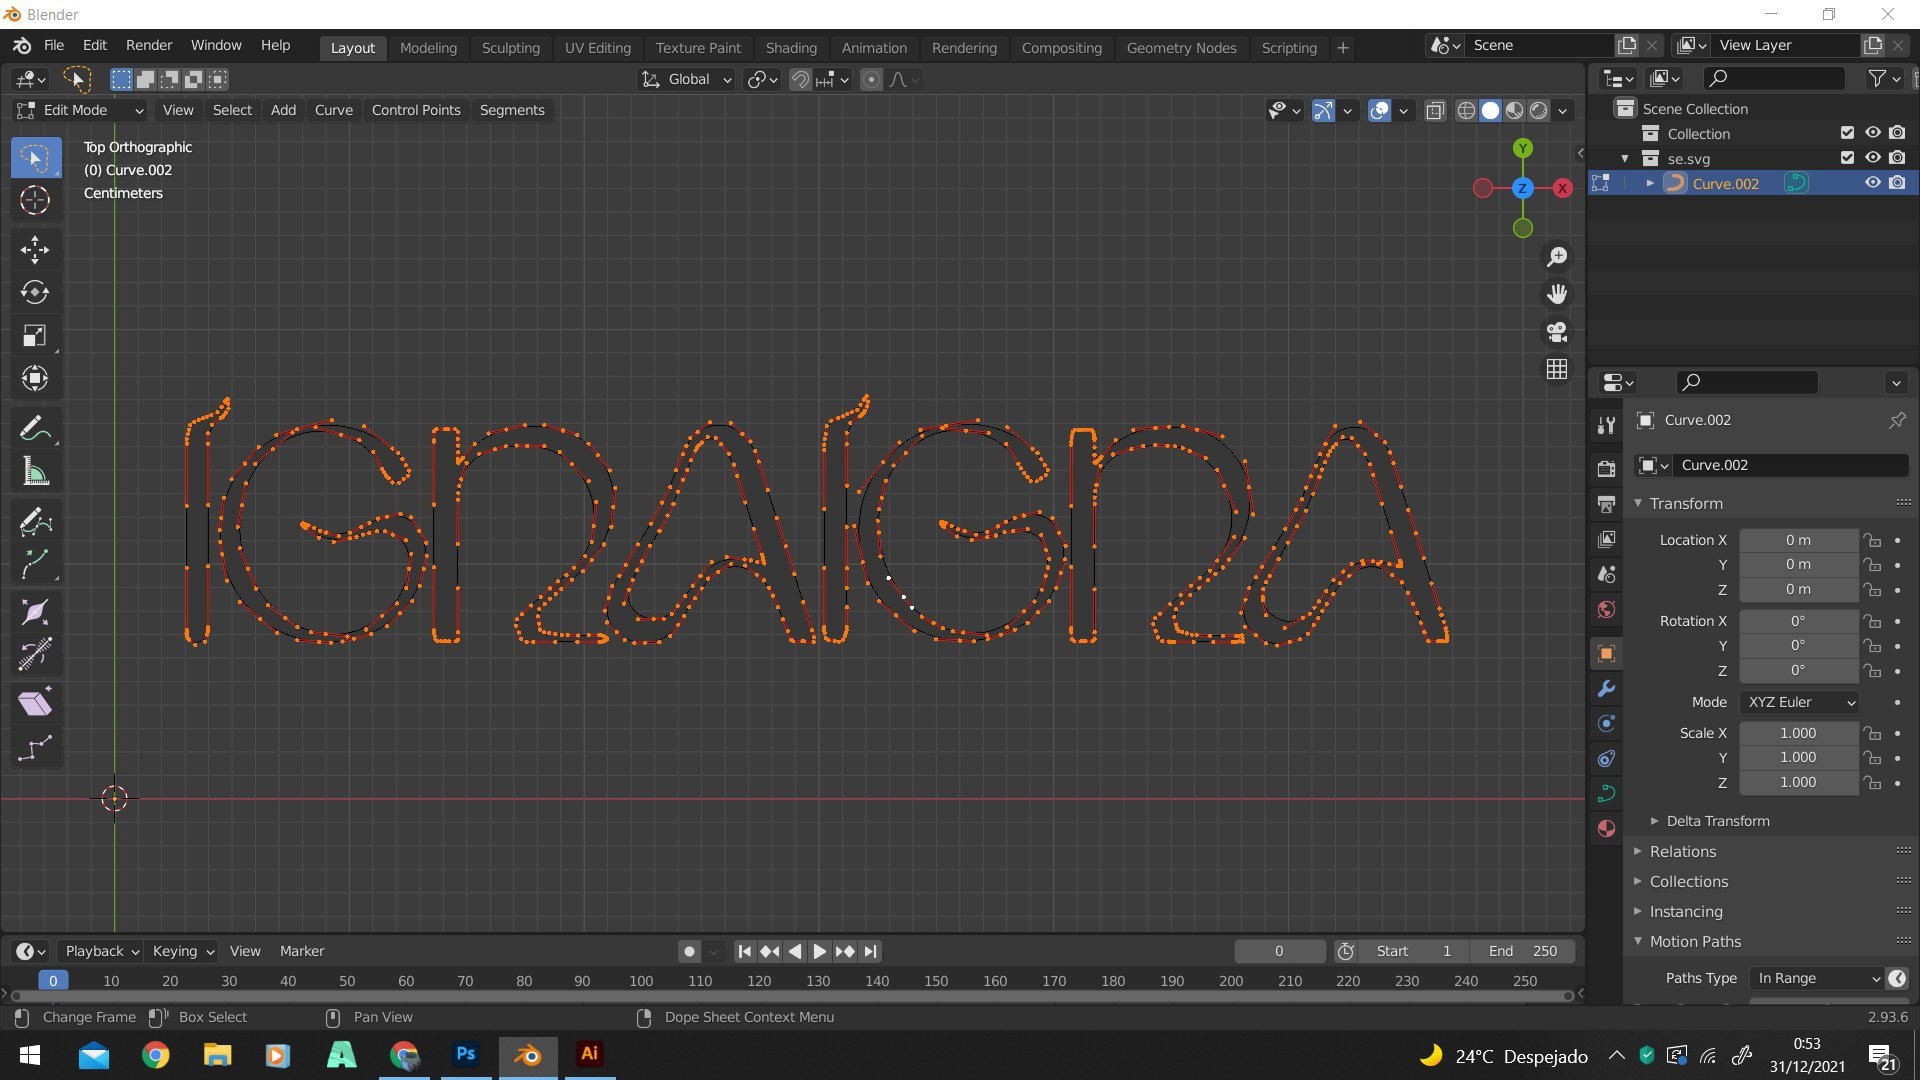The width and height of the screenshot is (1920, 1080).
Task: Toggle snapping magnet in header
Action: click(800, 80)
